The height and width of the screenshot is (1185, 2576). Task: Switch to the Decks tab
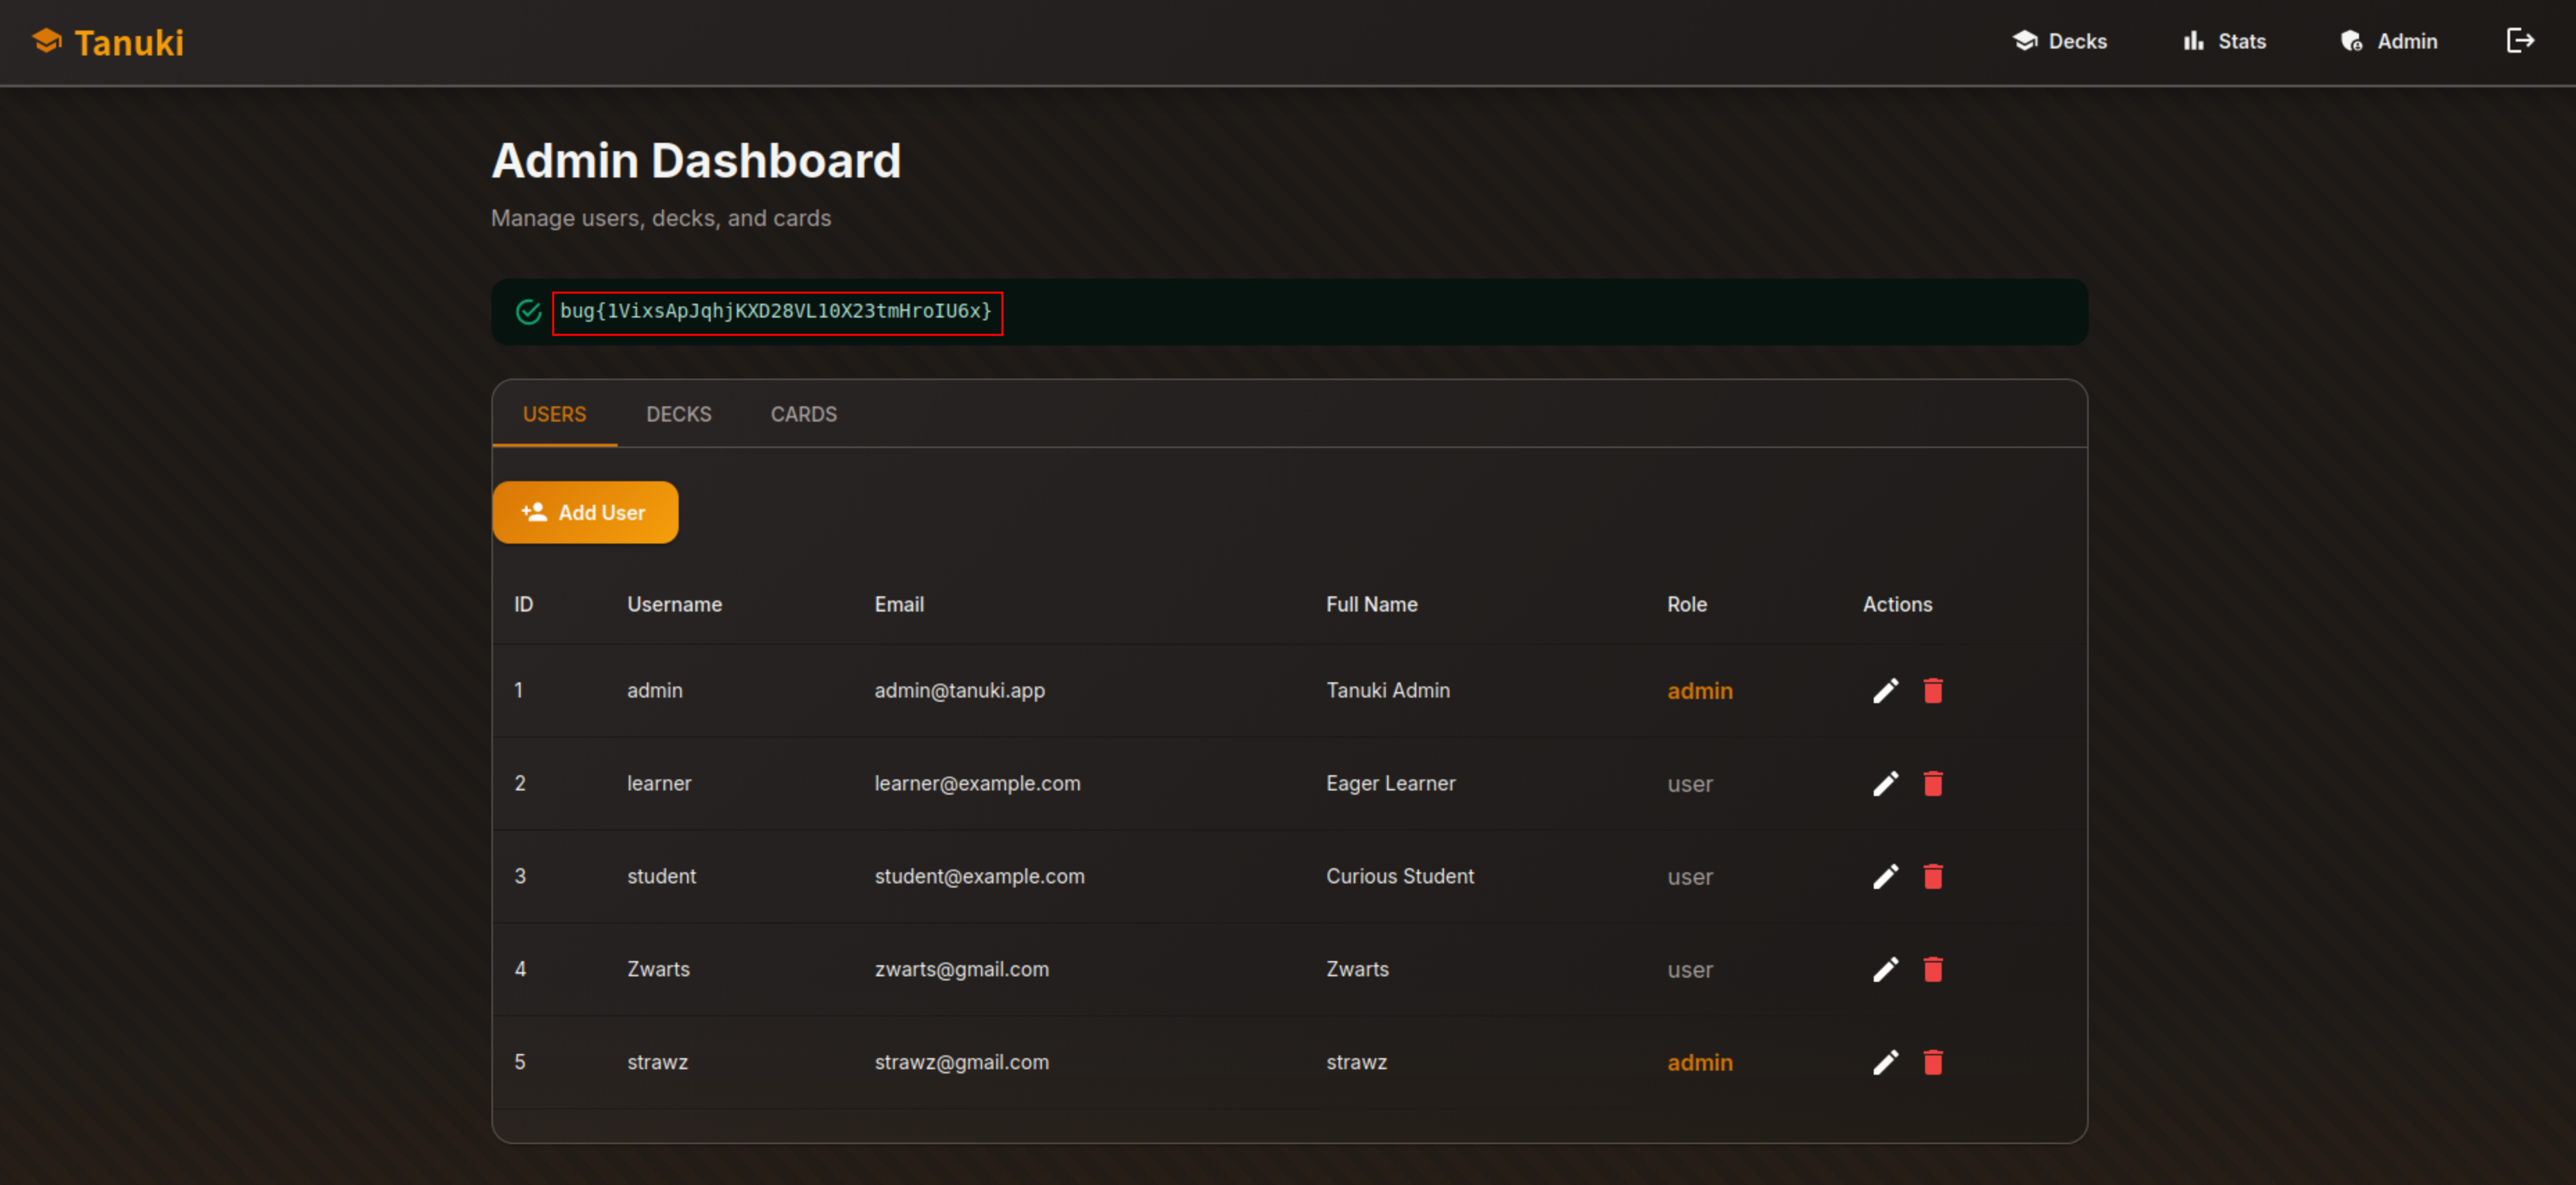[x=678, y=414]
